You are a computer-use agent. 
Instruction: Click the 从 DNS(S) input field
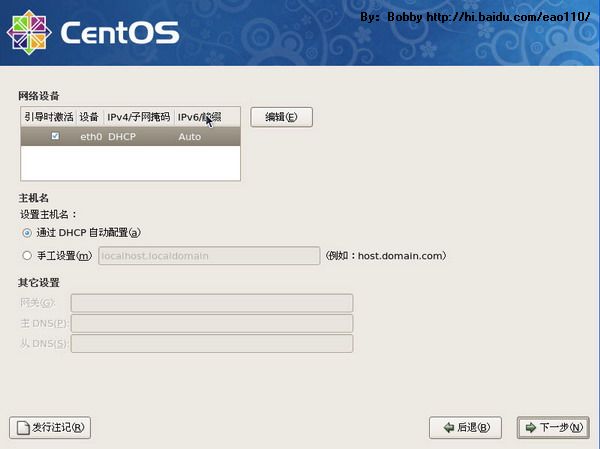pos(212,344)
